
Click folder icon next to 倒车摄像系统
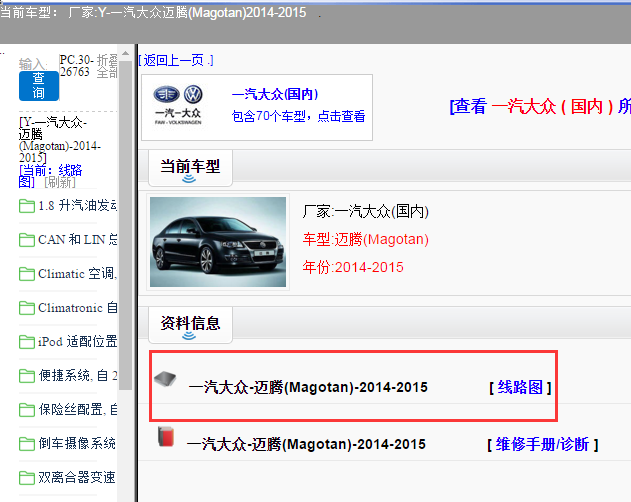(x=27, y=444)
